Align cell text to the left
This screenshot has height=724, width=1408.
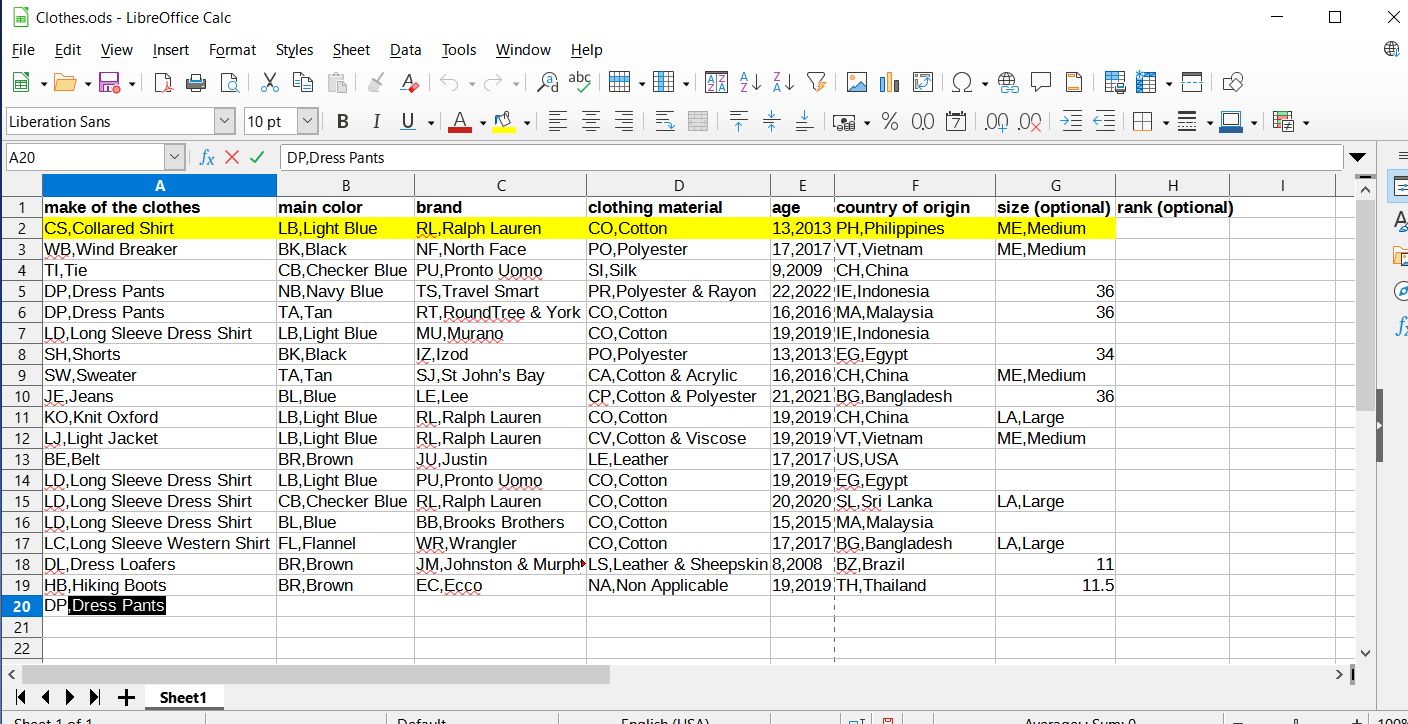pyautogui.click(x=558, y=122)
